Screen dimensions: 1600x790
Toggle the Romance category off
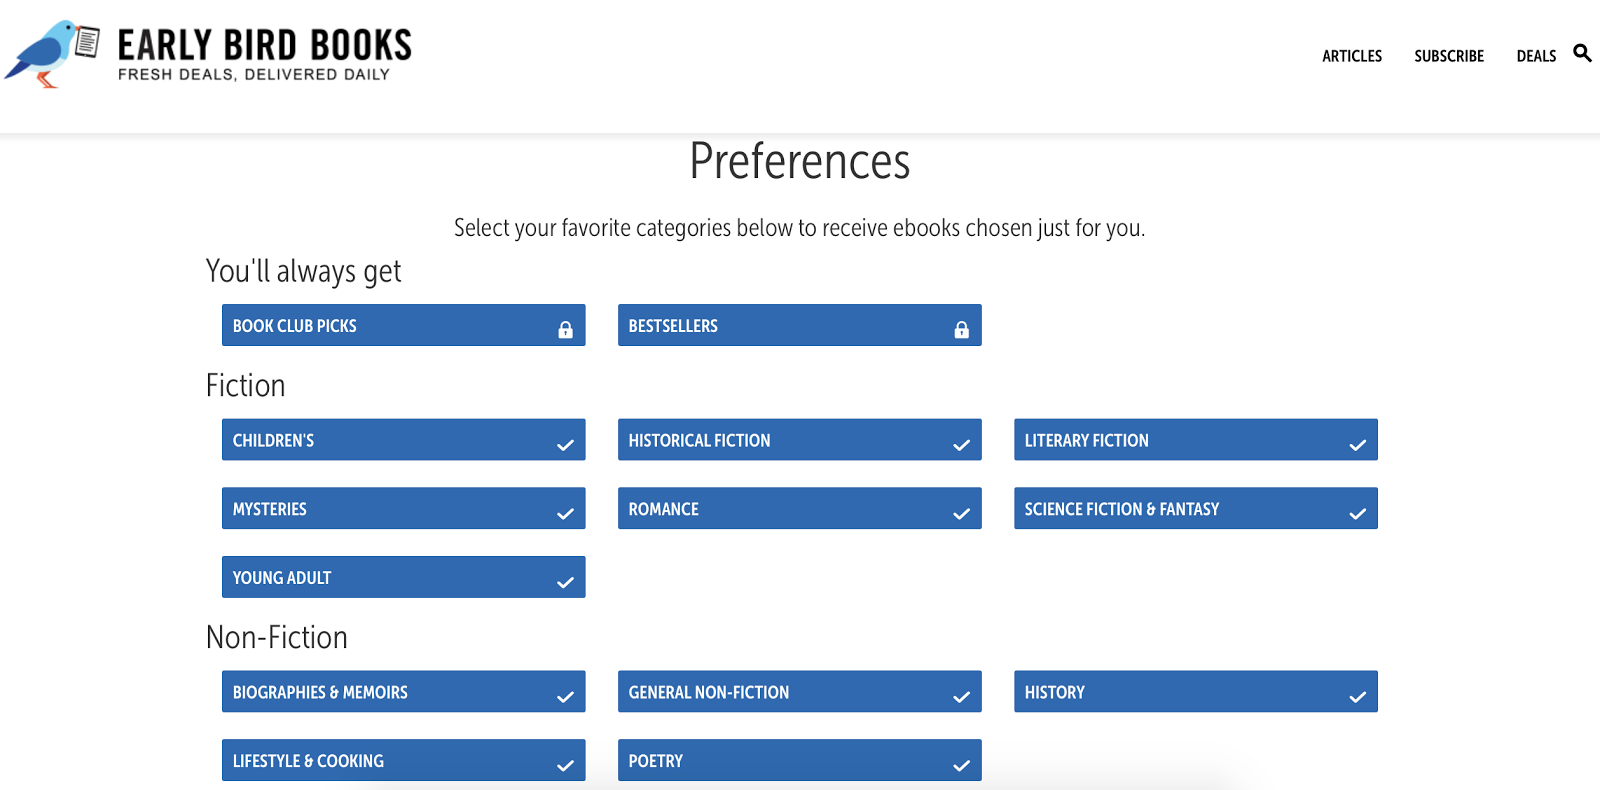coord(799,509)
